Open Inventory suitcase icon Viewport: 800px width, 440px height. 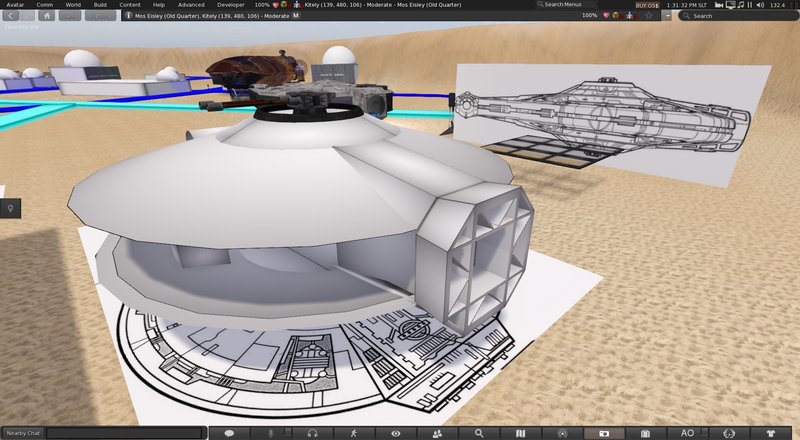coord(645,433)
